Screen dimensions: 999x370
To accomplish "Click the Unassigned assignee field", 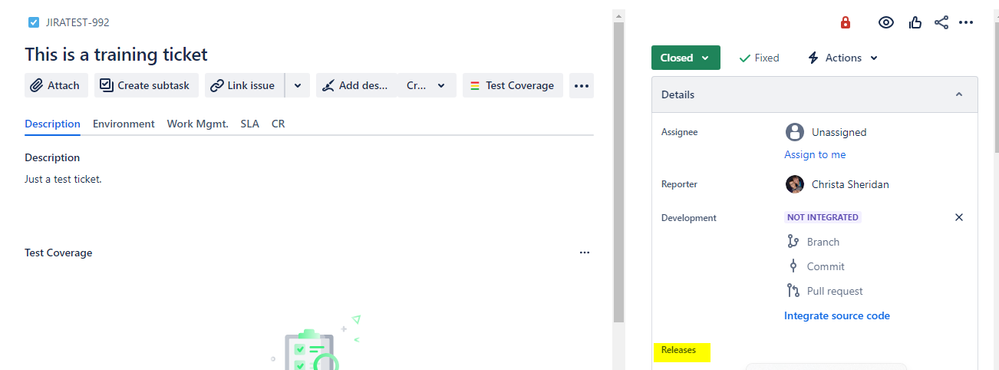I will pyautogui.click(x=826, y=132).
